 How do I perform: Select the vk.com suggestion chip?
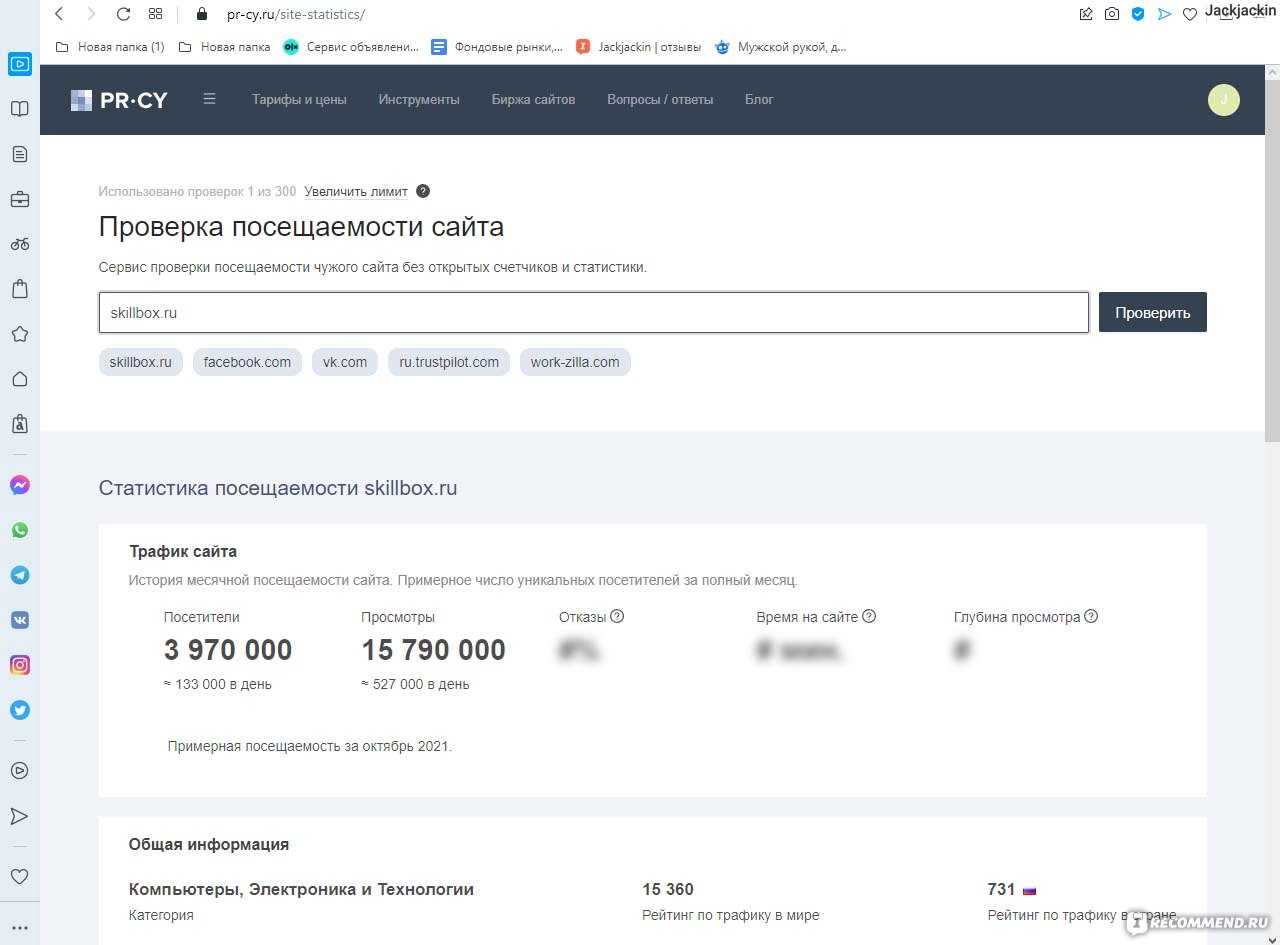tap(344, 362)
